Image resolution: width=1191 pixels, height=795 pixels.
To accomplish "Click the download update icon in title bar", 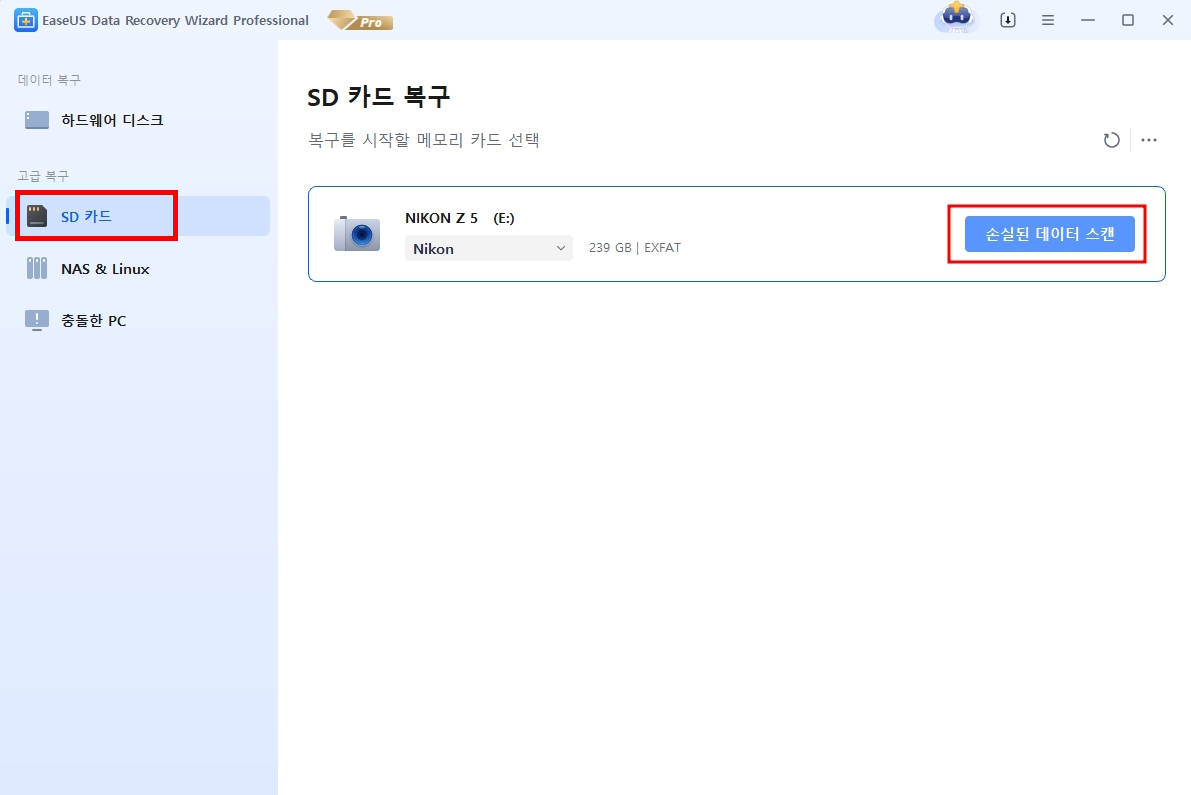I will pos(1008,20).
